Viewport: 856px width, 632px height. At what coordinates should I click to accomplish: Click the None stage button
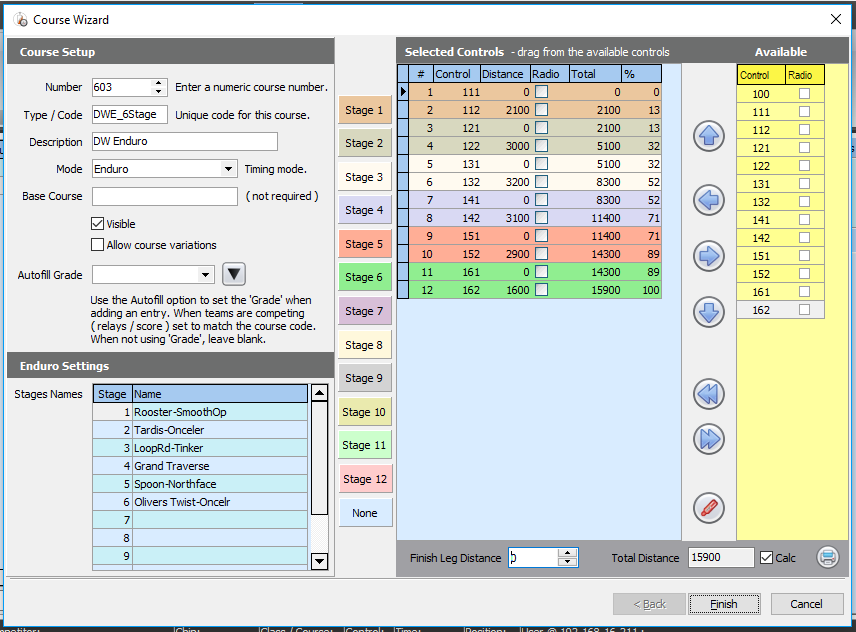point(365,513)
